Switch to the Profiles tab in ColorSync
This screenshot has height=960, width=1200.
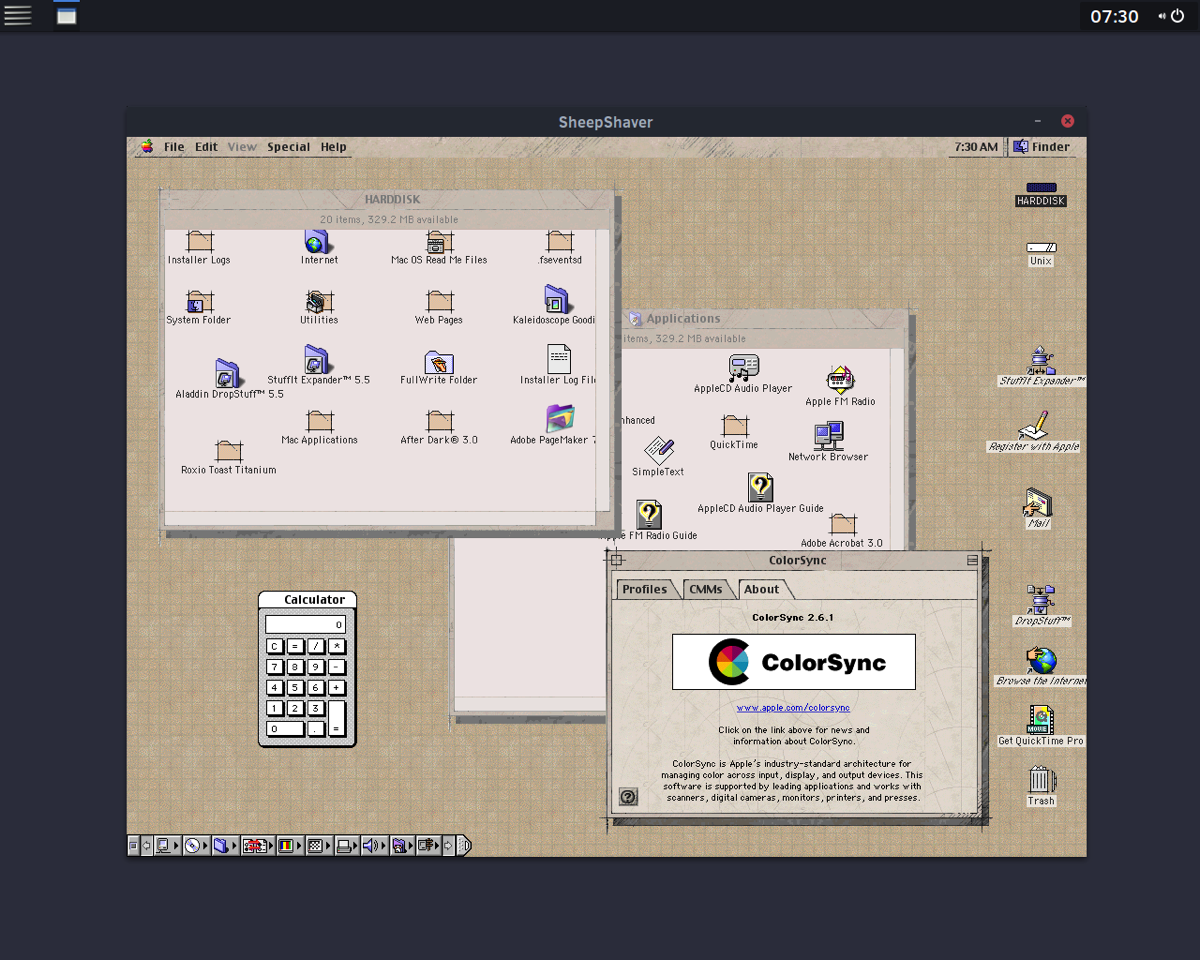coord(644,589)
